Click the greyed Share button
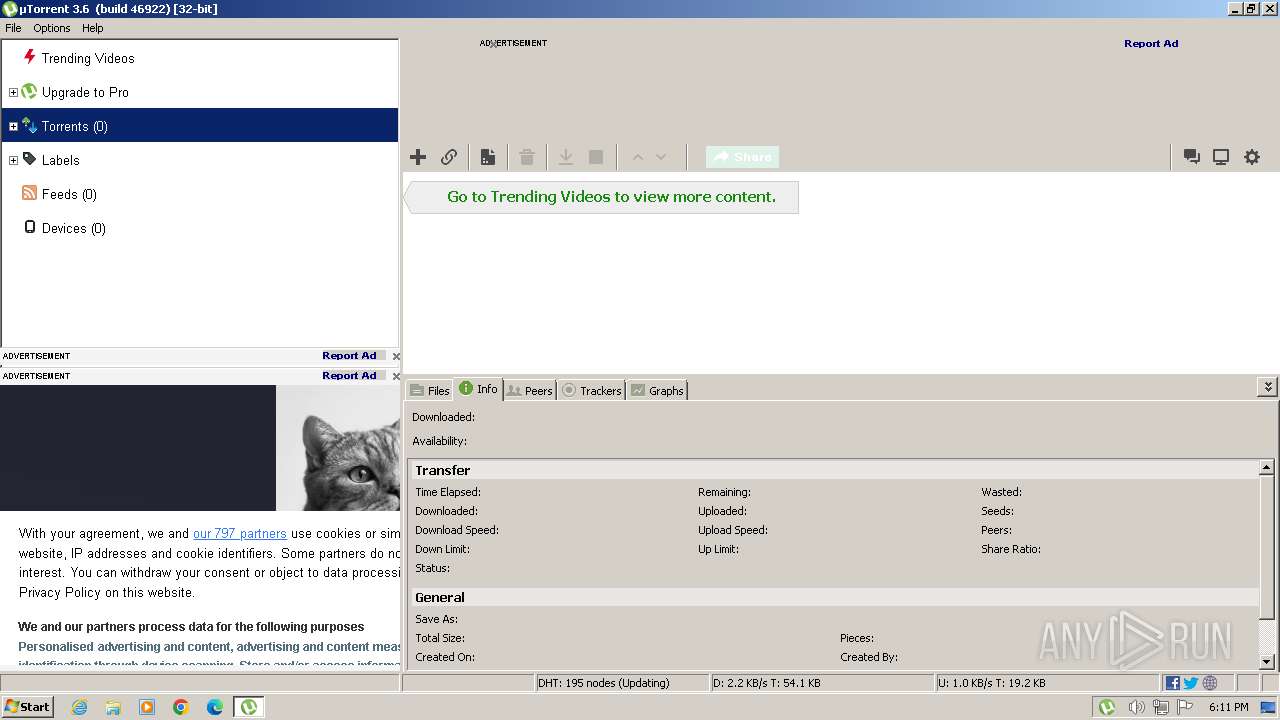1280x720 pixels. point(742,157)
